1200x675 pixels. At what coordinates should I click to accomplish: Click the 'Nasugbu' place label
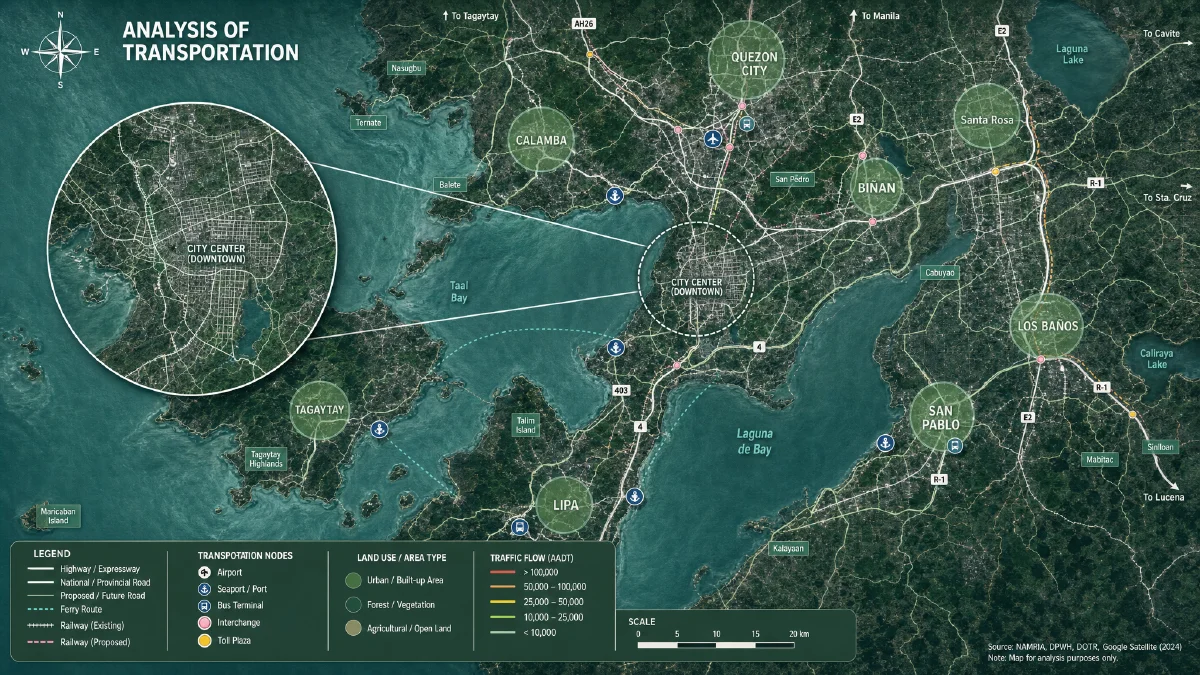[x=407, y=68]
